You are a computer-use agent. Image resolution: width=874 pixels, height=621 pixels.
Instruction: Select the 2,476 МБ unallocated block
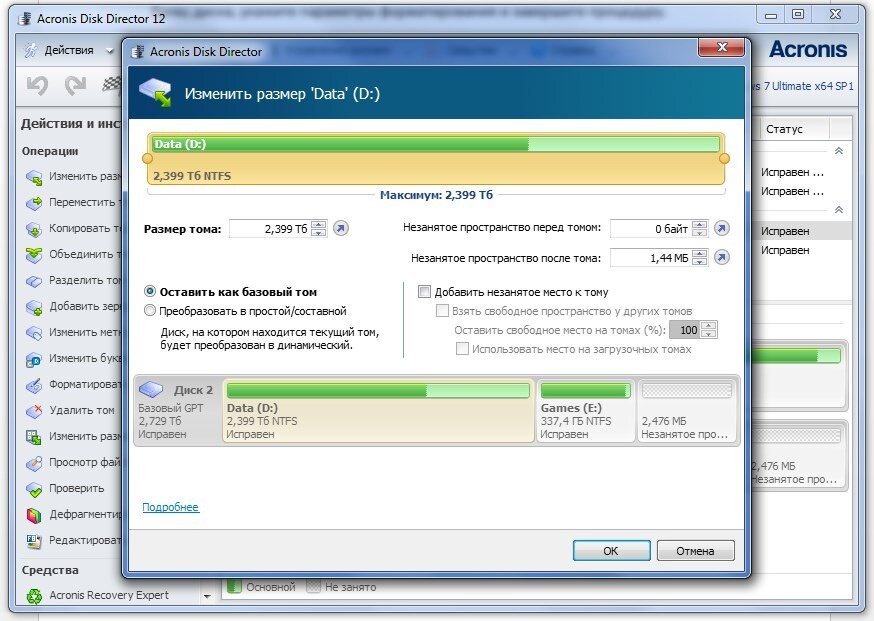(687, 411)
